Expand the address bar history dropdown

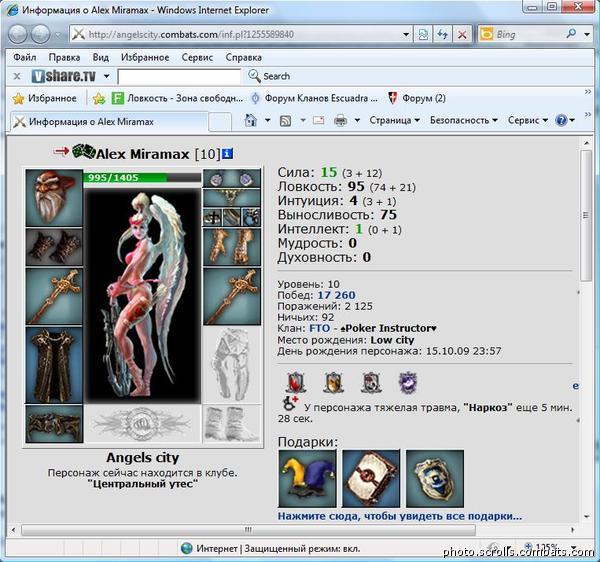click(406, 35)
